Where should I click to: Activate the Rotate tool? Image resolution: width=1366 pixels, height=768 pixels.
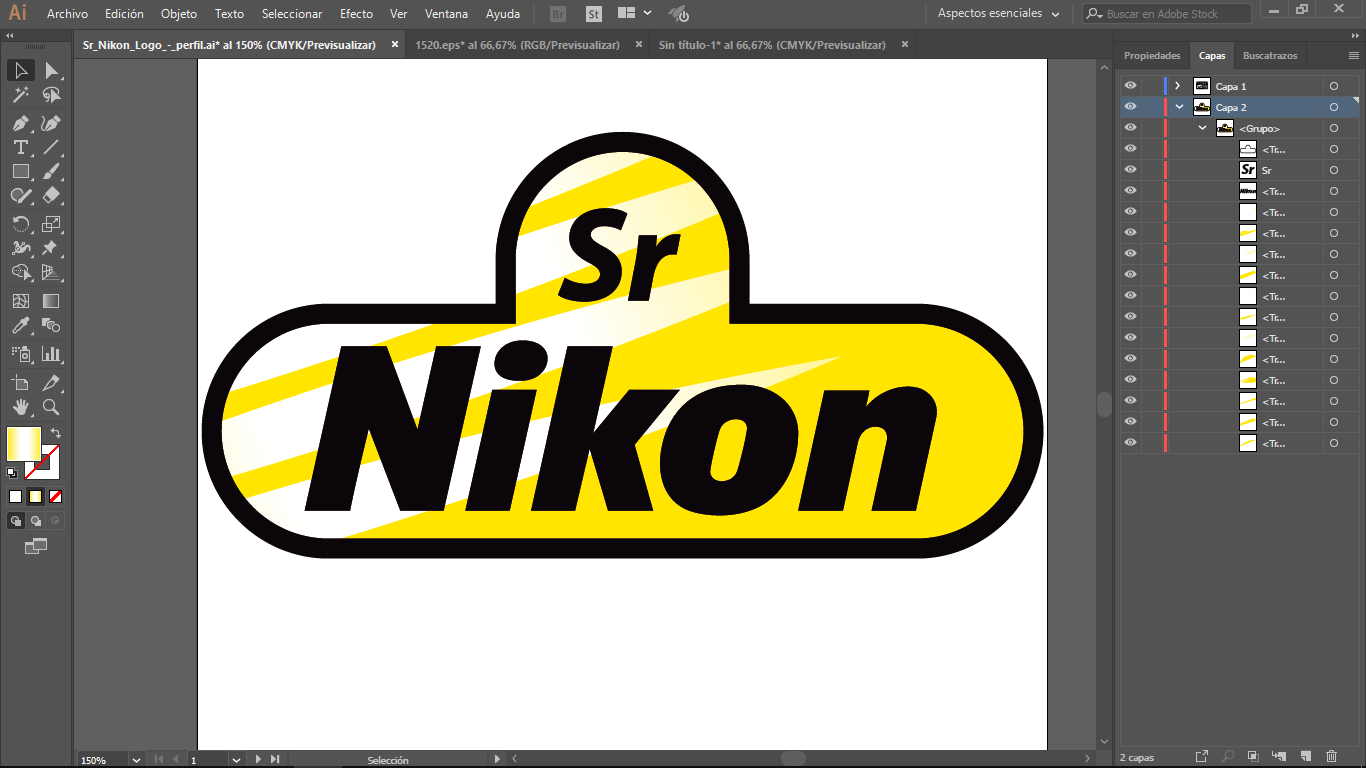[21, 223]
